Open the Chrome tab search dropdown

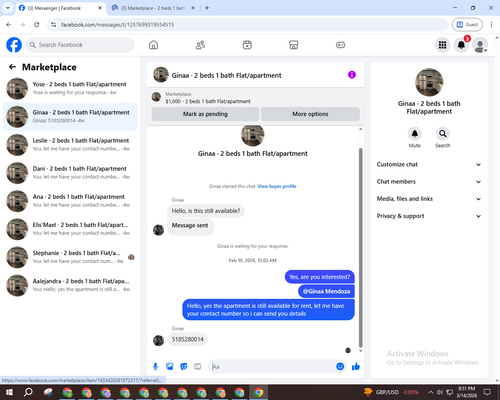tap(8, 8)
